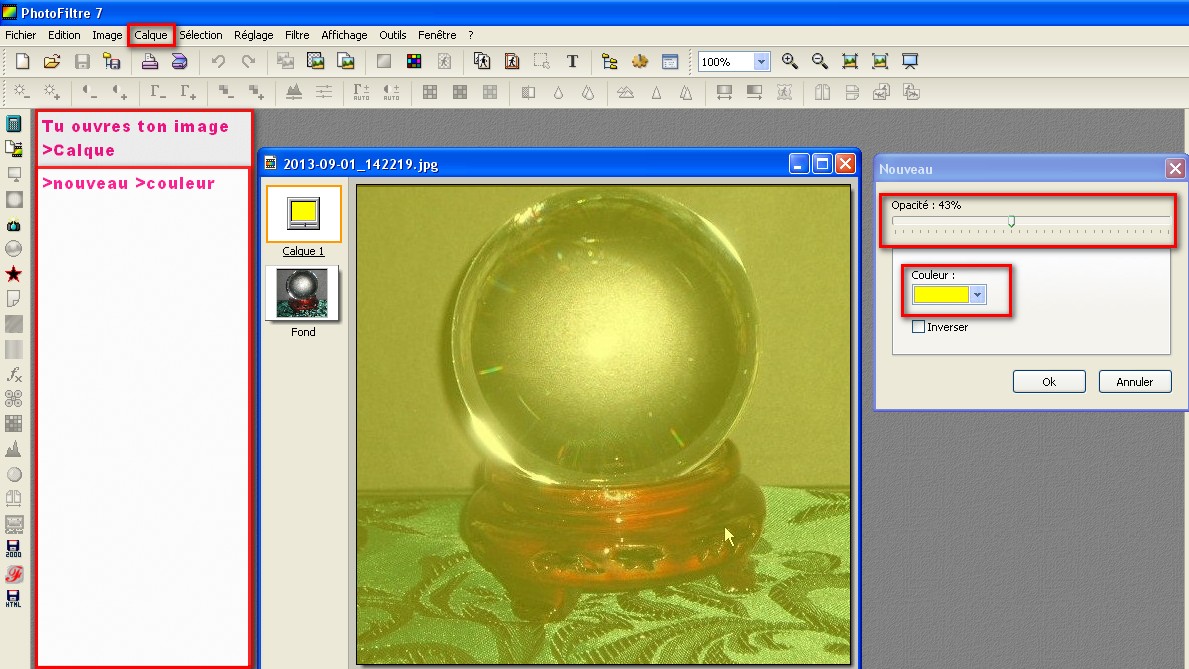1189x669 pixels.
Task: Confirm the Nouveau dialog with Ok
Action: 1049,382
